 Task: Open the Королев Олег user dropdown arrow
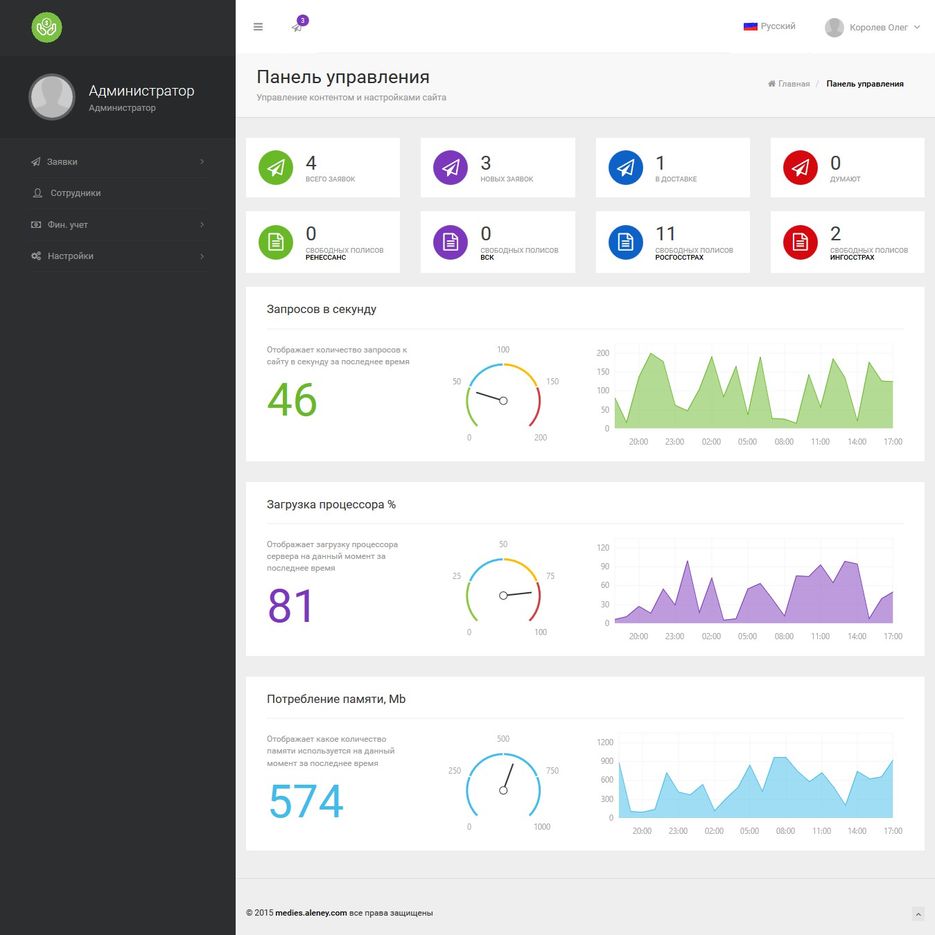[917, 27]
